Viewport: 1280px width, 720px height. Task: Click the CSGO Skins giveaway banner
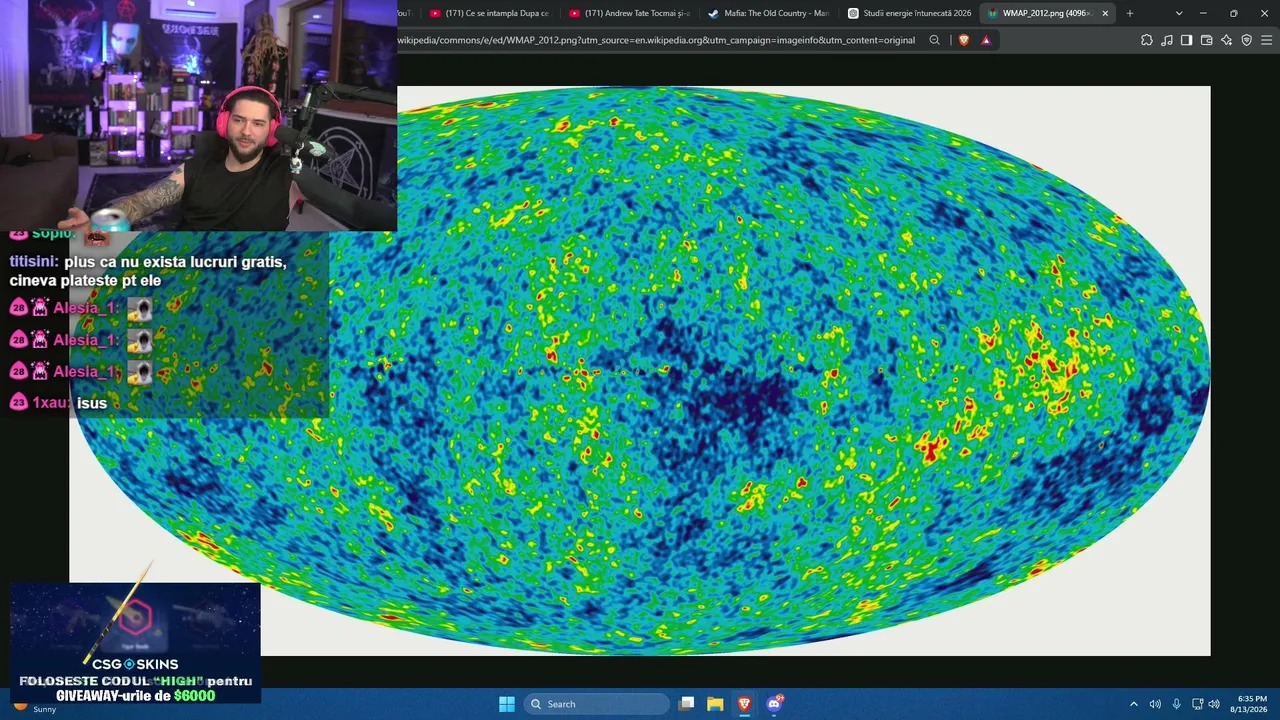(x=135, y=643)
